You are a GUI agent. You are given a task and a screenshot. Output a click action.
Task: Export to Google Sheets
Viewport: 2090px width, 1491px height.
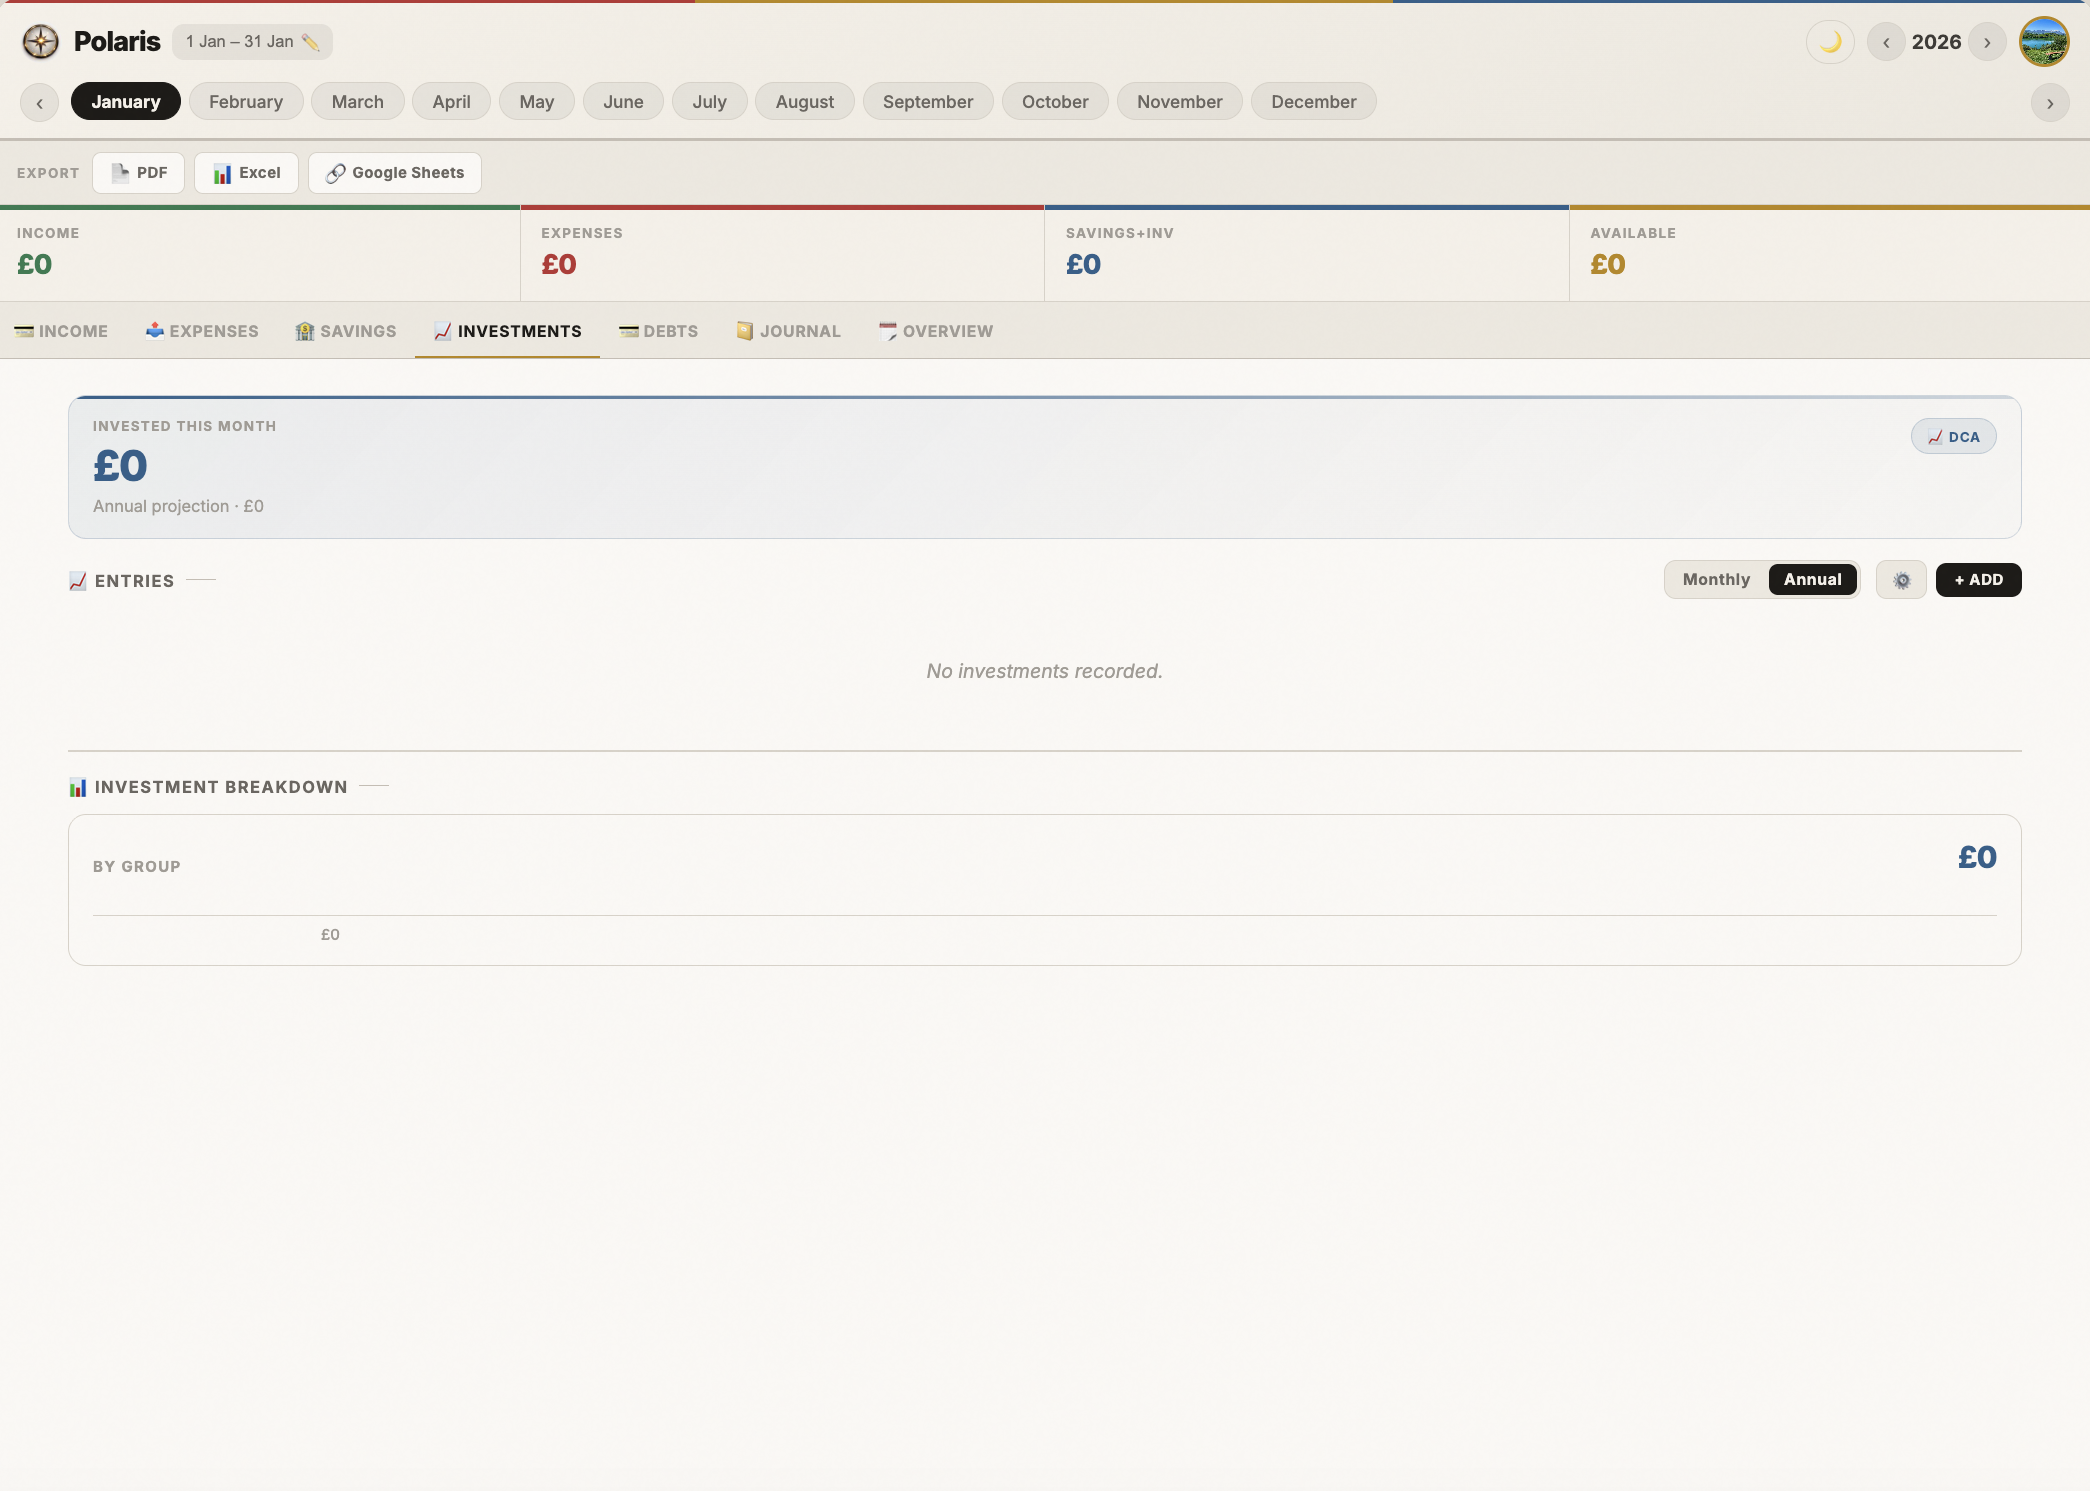[x=395, y=173]
